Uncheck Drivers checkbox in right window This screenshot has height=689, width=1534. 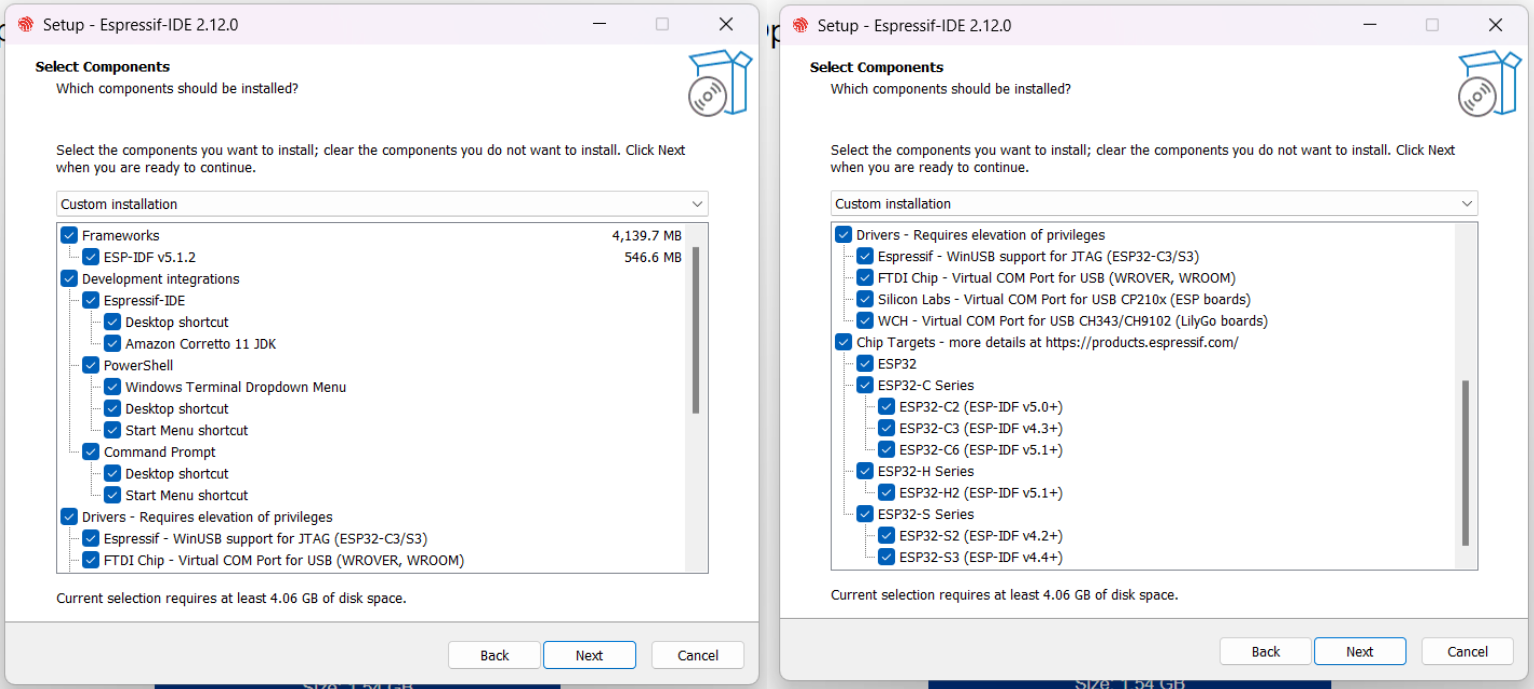[x=843, y=235]
